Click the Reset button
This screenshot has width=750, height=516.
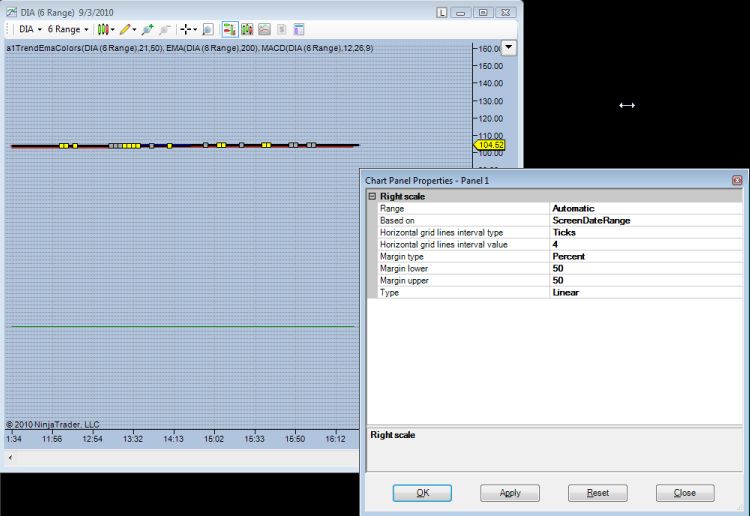pyautogui.click(x=598, y=493)
